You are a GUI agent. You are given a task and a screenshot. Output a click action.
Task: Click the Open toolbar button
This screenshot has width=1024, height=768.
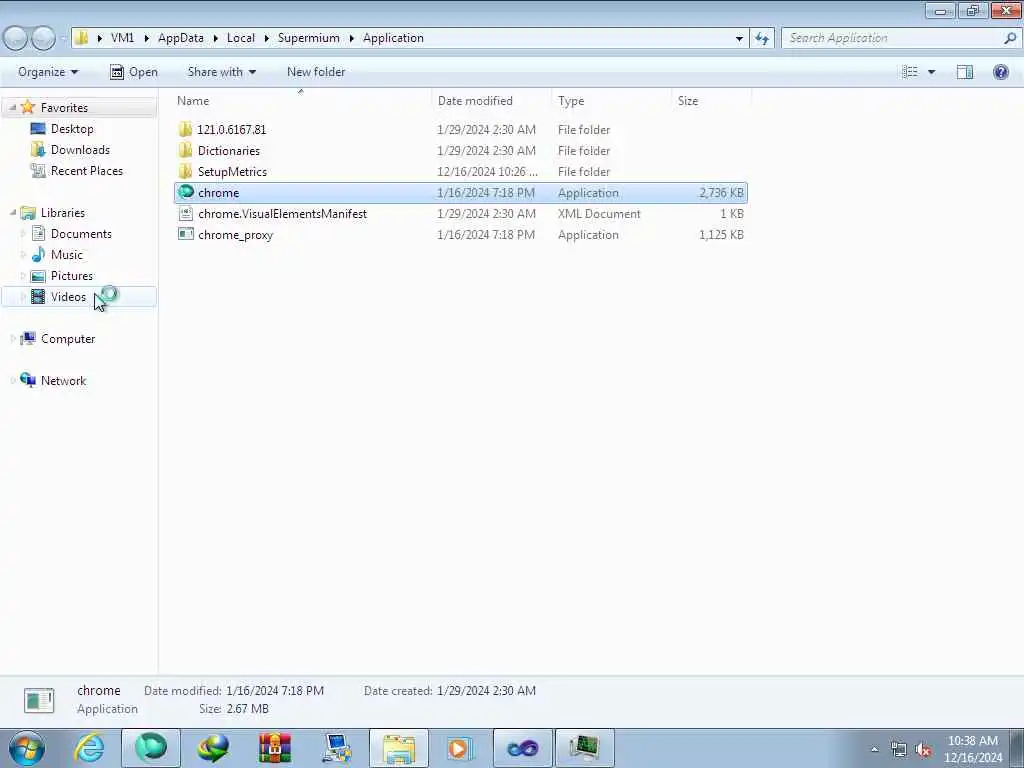[x=134, y=72]
